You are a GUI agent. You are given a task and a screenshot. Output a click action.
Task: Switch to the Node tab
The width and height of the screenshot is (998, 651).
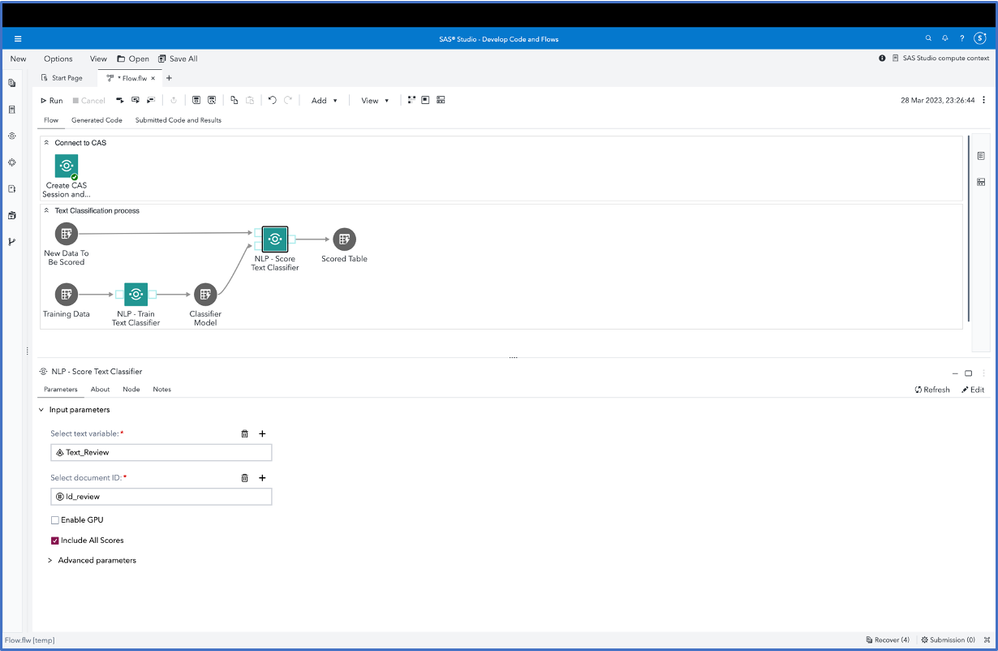pyautogui.click(x=131, y=389)
